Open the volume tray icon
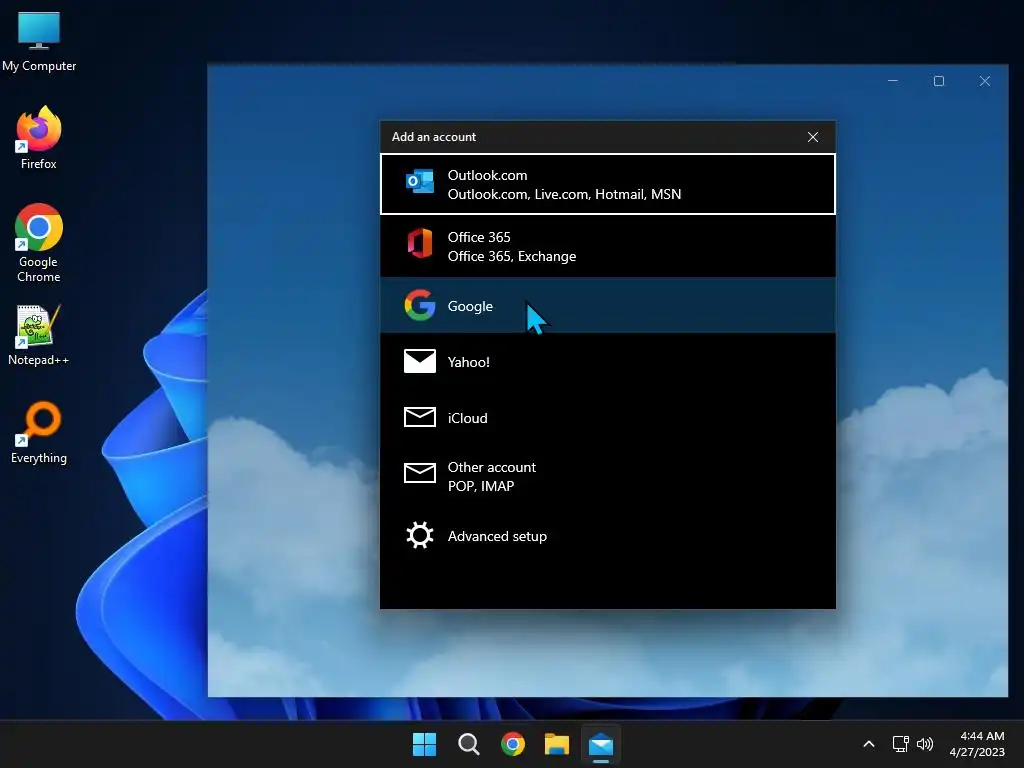Image resolution: width=1024 pixels, height=768 pixels. coord(925,744)
